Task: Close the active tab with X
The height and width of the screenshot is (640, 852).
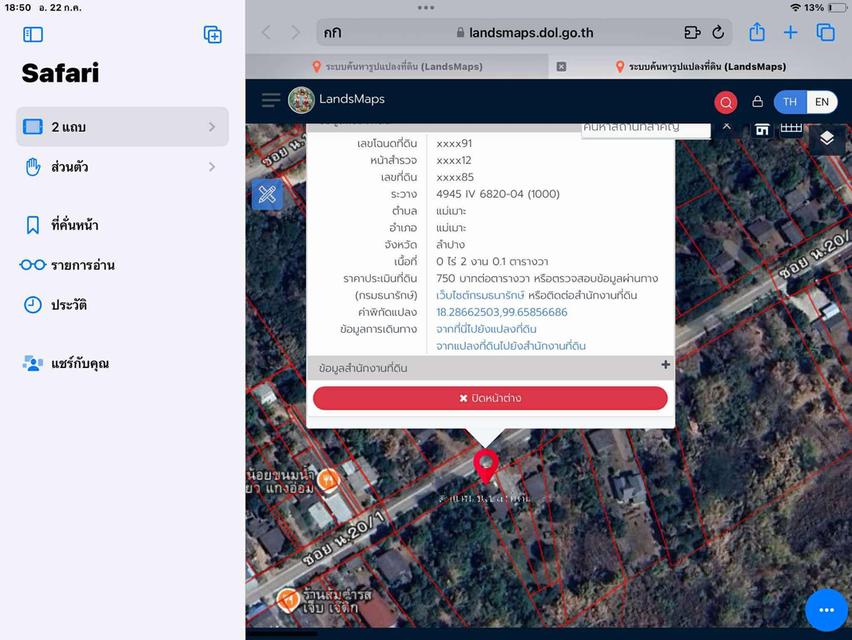Action: pos(561,67)
